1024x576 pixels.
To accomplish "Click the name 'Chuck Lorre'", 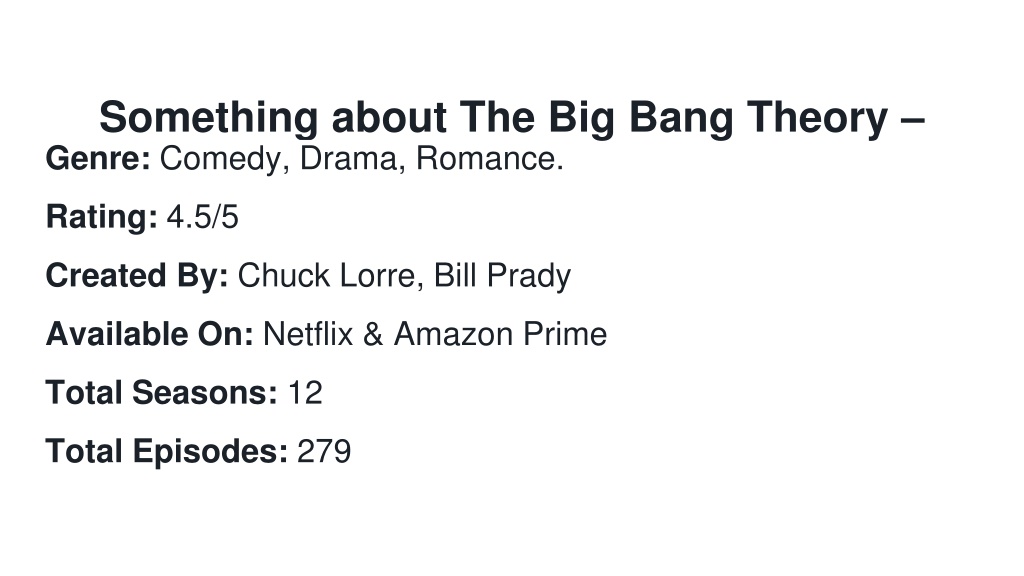I will 327,276.
